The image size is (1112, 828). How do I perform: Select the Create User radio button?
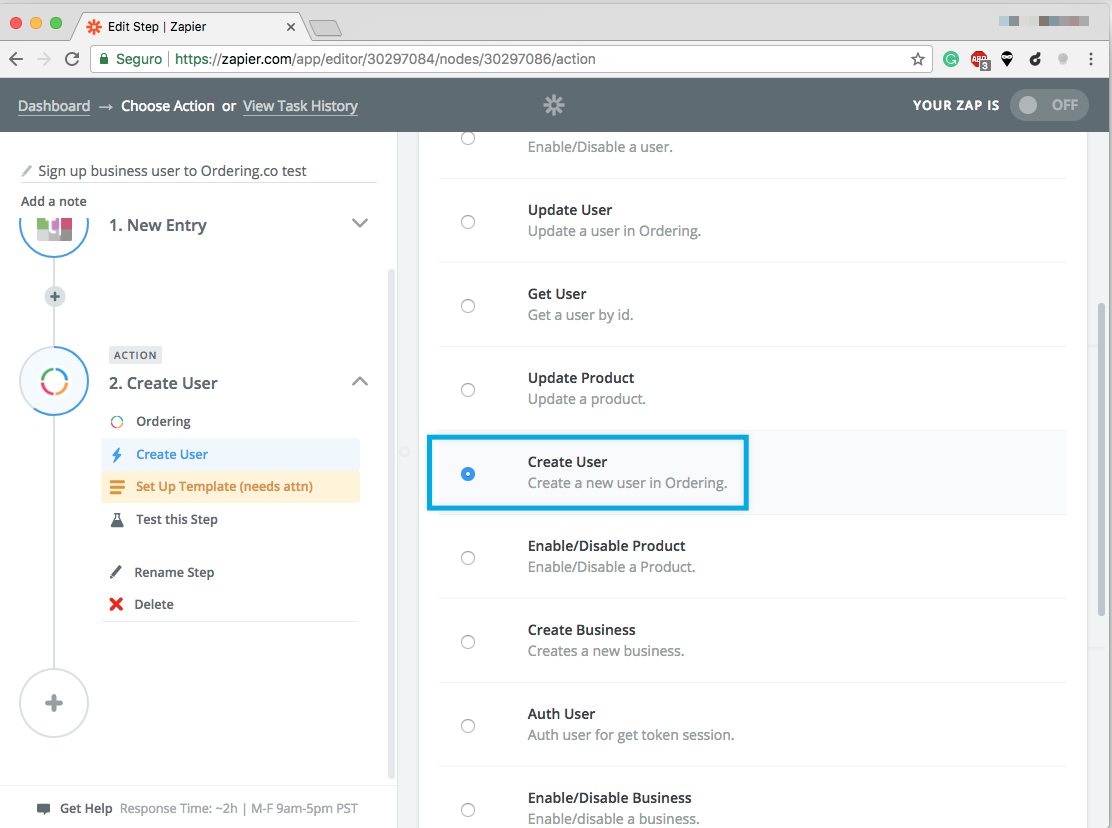468,474
